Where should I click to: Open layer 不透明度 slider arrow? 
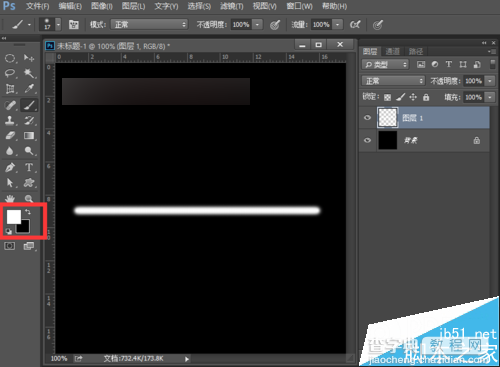(490, 81)
